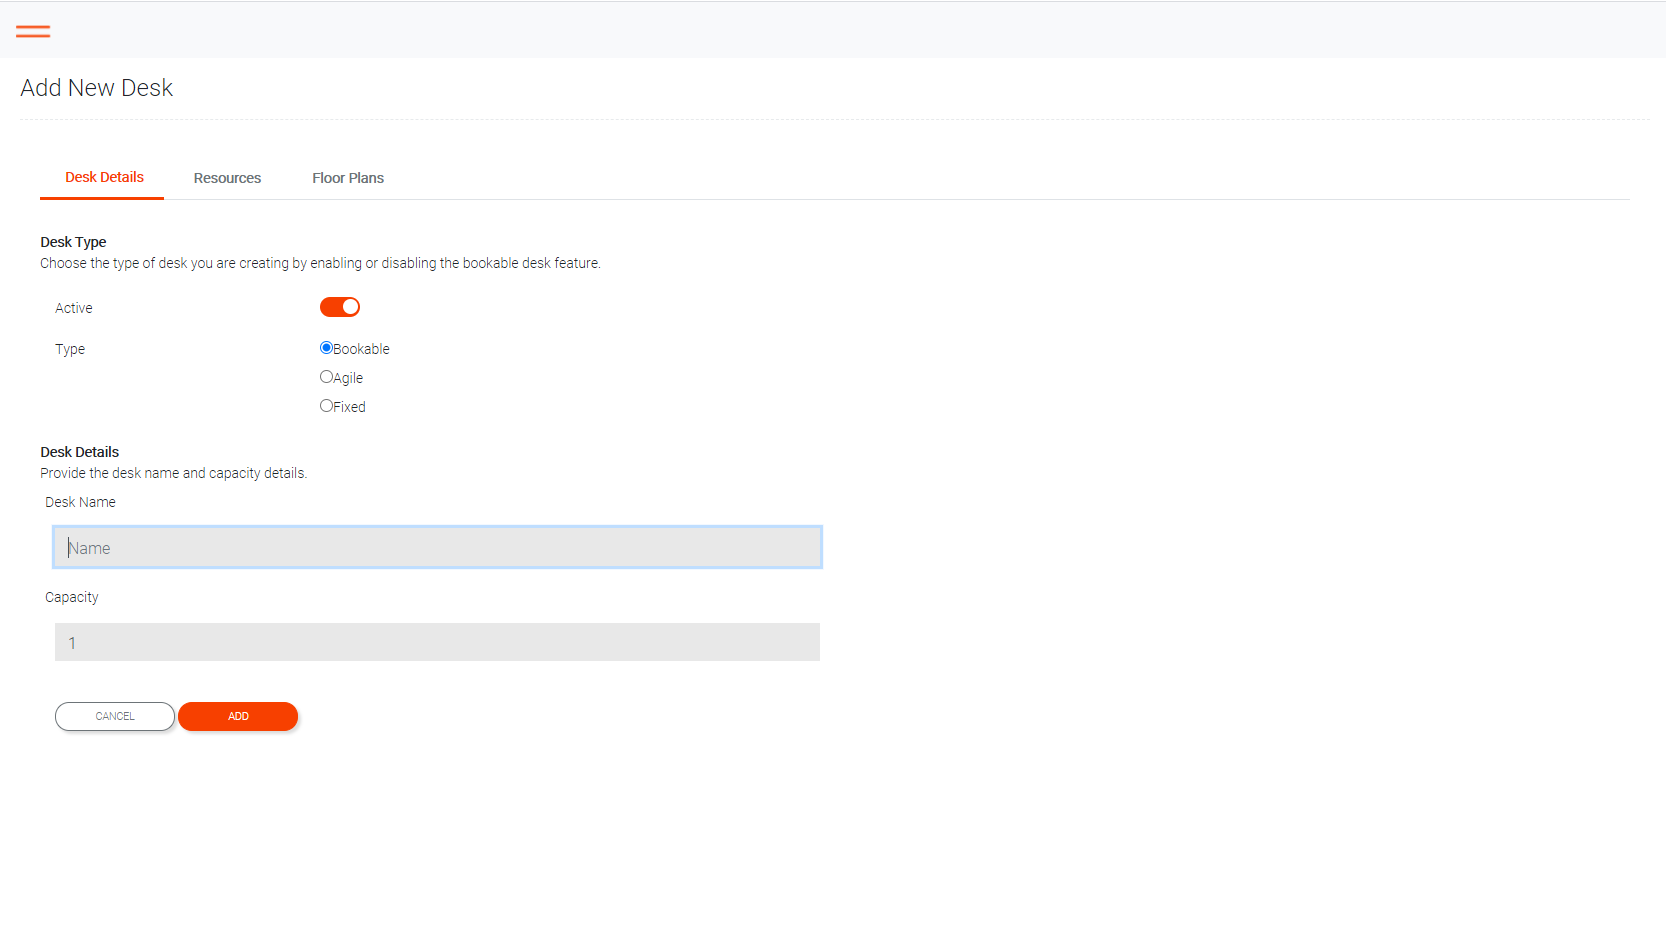
Task: Click the 'Capacity' field label
Action: (x=72, y=597)
